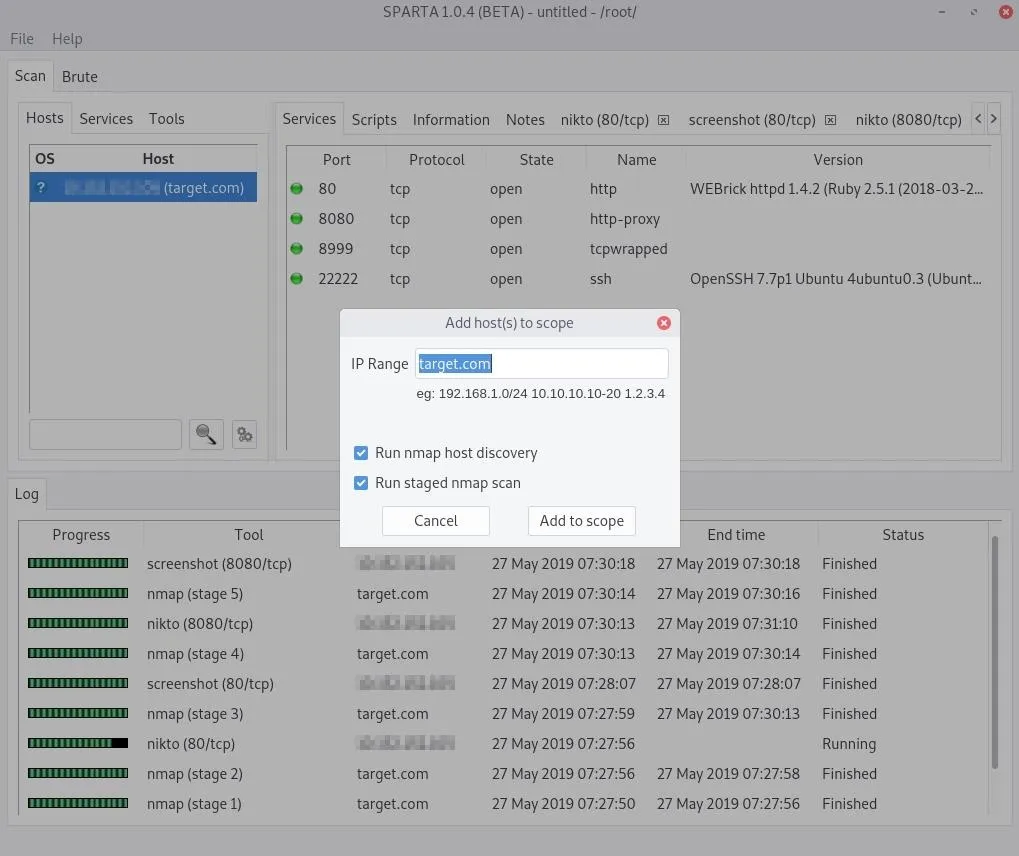The image size is (1019, 856).
Task: Click green status dot for port 22222
Action: click(296, 278)
